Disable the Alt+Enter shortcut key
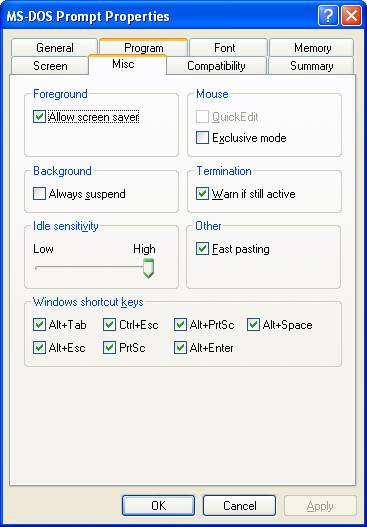The image size is (367, 527). tap(180, 348)
